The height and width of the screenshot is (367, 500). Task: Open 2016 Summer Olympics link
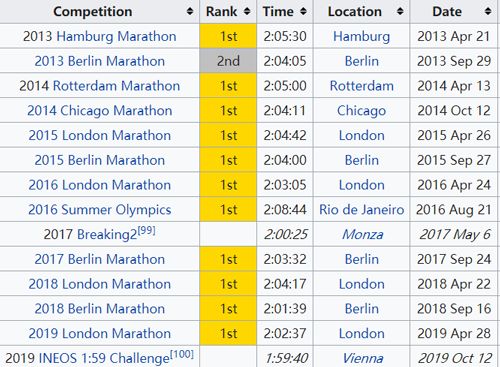point(100,210)
